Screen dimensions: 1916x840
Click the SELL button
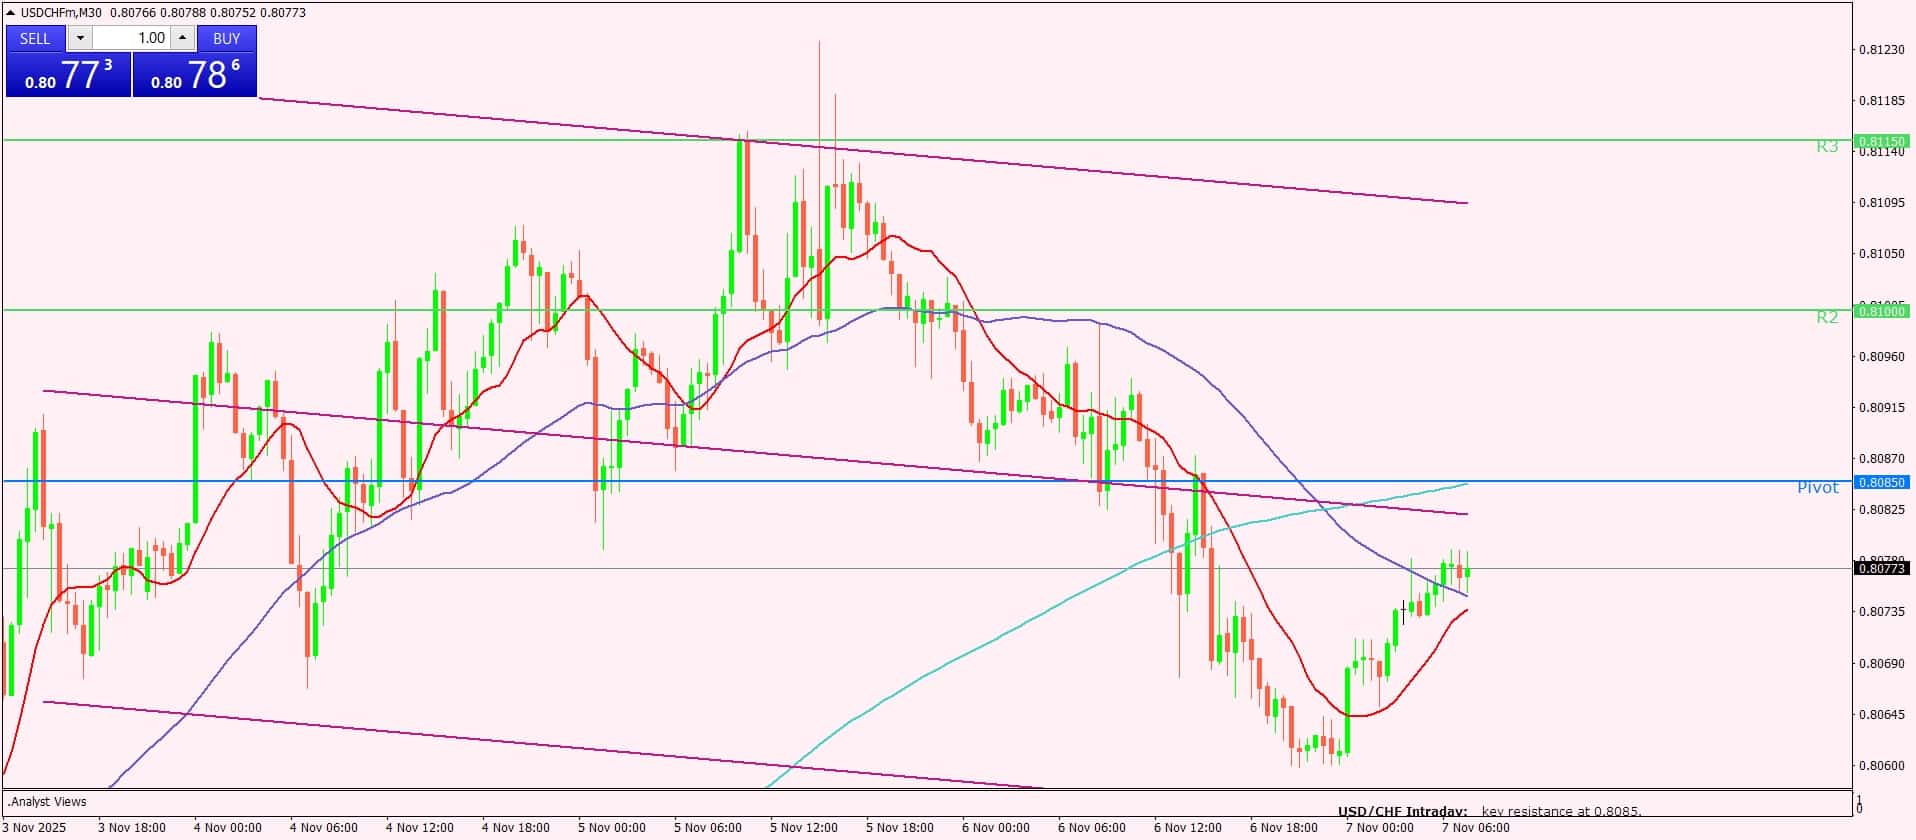[x=35, y=38]
